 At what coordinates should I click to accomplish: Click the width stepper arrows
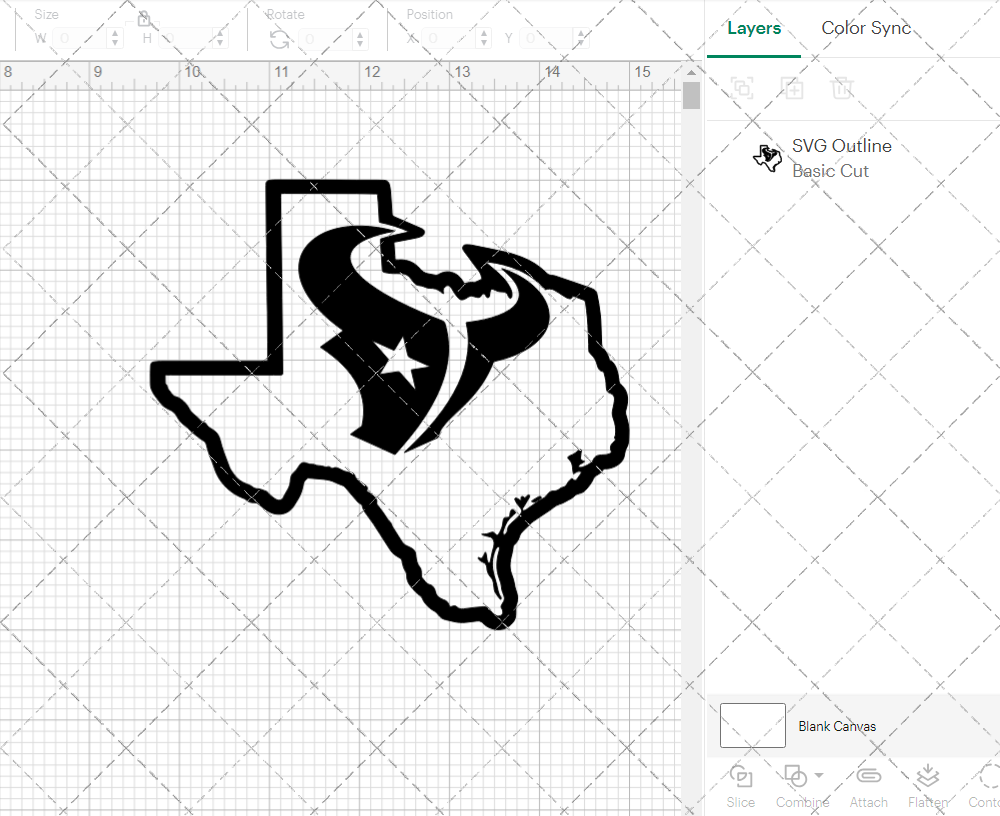pos(115,38)
